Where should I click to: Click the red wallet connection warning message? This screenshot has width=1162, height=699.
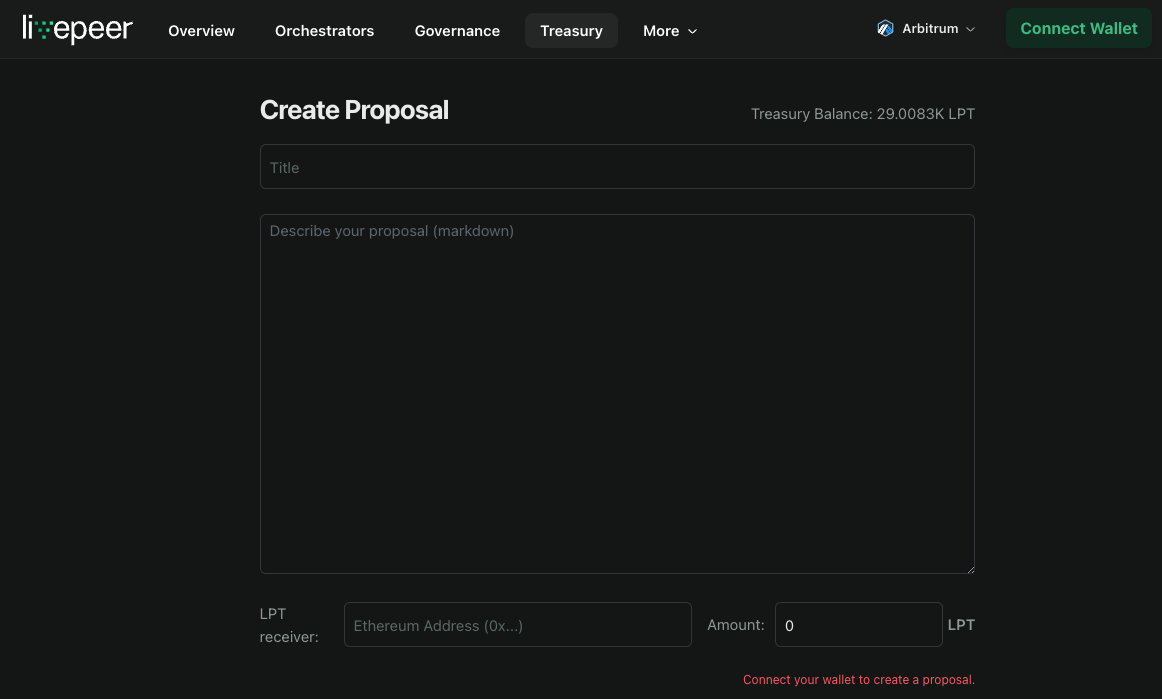(858, 679)
